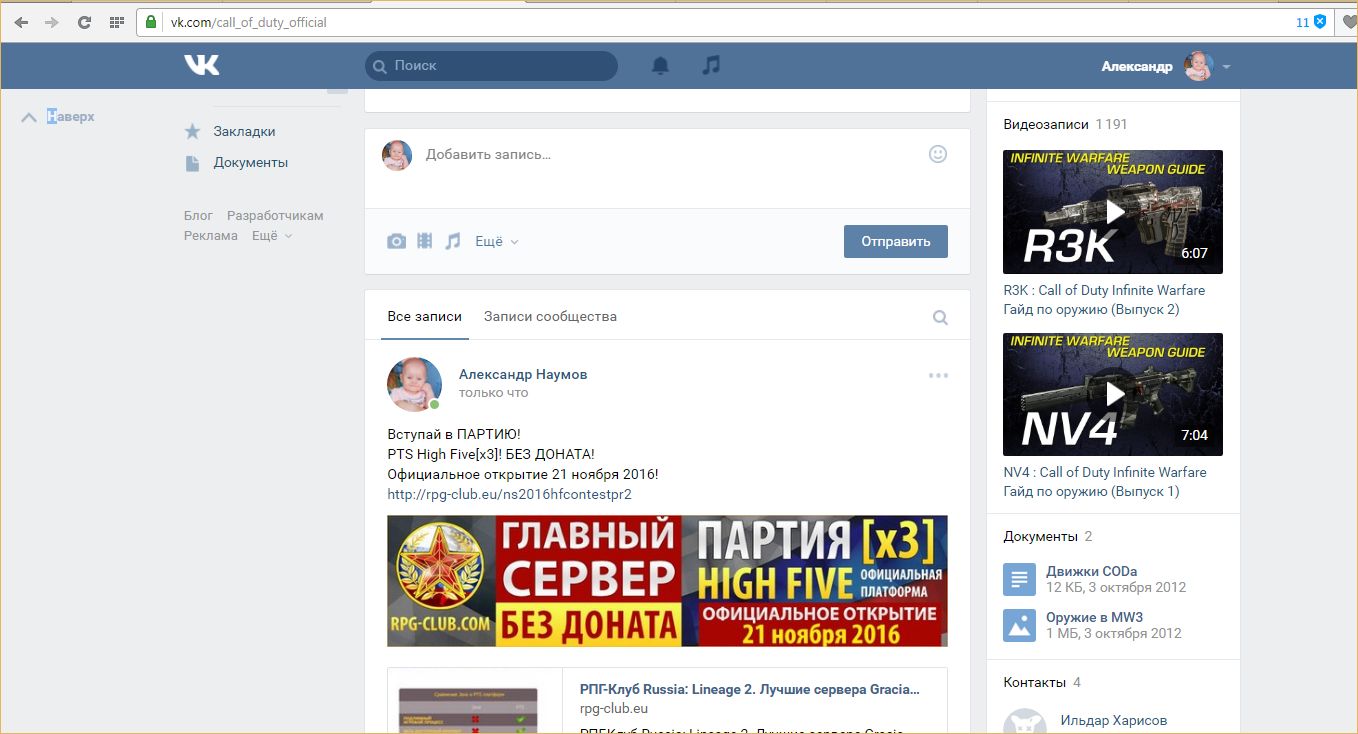This screenshot has height=734, width=1358.
Task: Click post author avatar photo
Action: [x=414, y=384]
